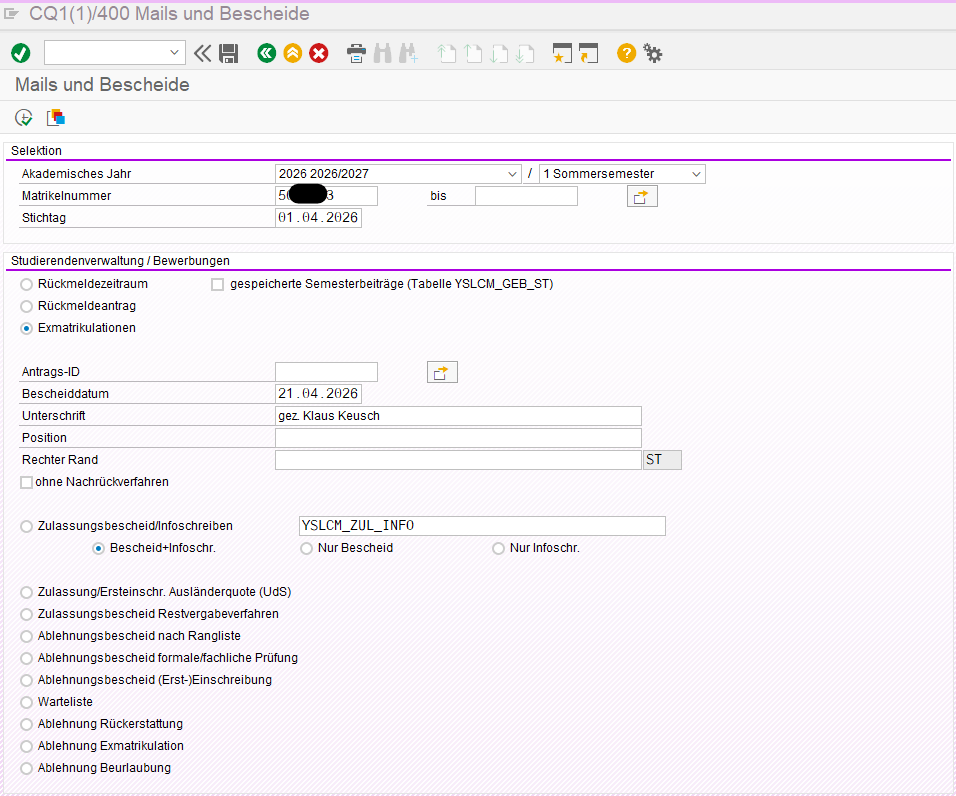Viewport: 956px width, 796px height.
Task: Collapse the command field with double chevron
Action: point(202,54)
